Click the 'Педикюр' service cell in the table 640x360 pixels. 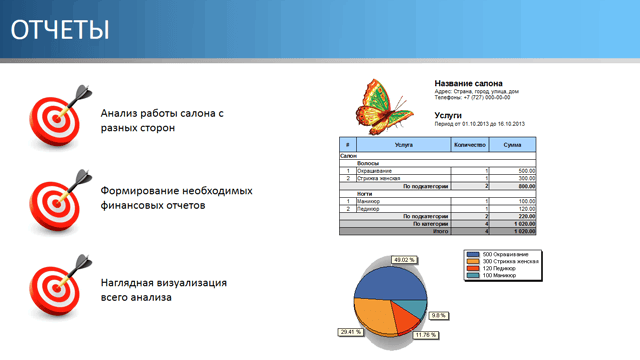tap(404, 209)
